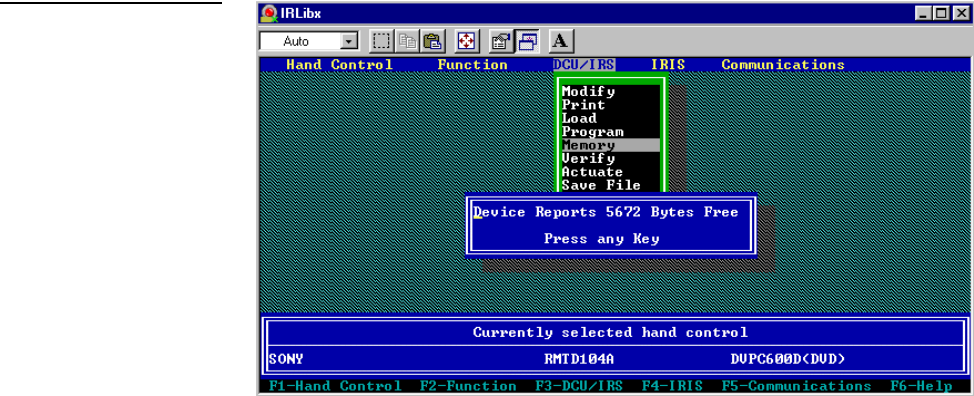Image resolution: width=974 pixels, height=396 pixels.
Task: Click the DVPC600D(DVD) device text
Action: (788, 359)
